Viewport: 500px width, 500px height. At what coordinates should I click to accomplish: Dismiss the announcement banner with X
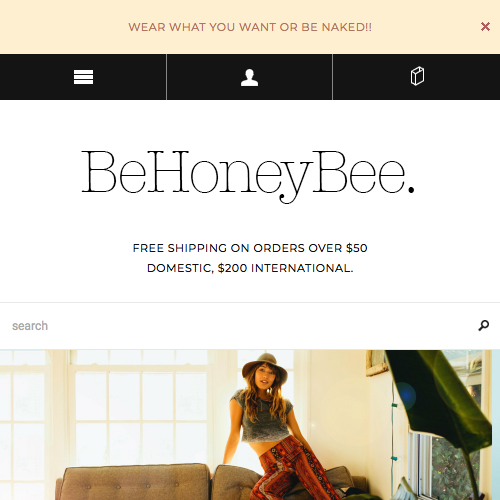pos(485,26)
